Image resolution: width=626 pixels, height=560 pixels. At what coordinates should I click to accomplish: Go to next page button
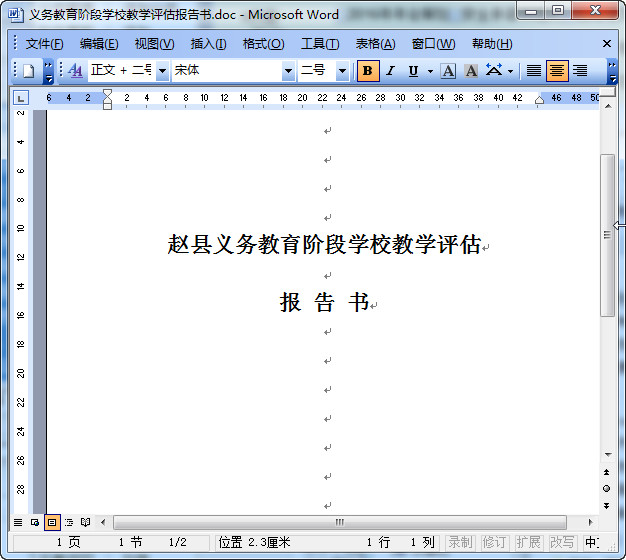pyautogui.click(x=606, y=506)
